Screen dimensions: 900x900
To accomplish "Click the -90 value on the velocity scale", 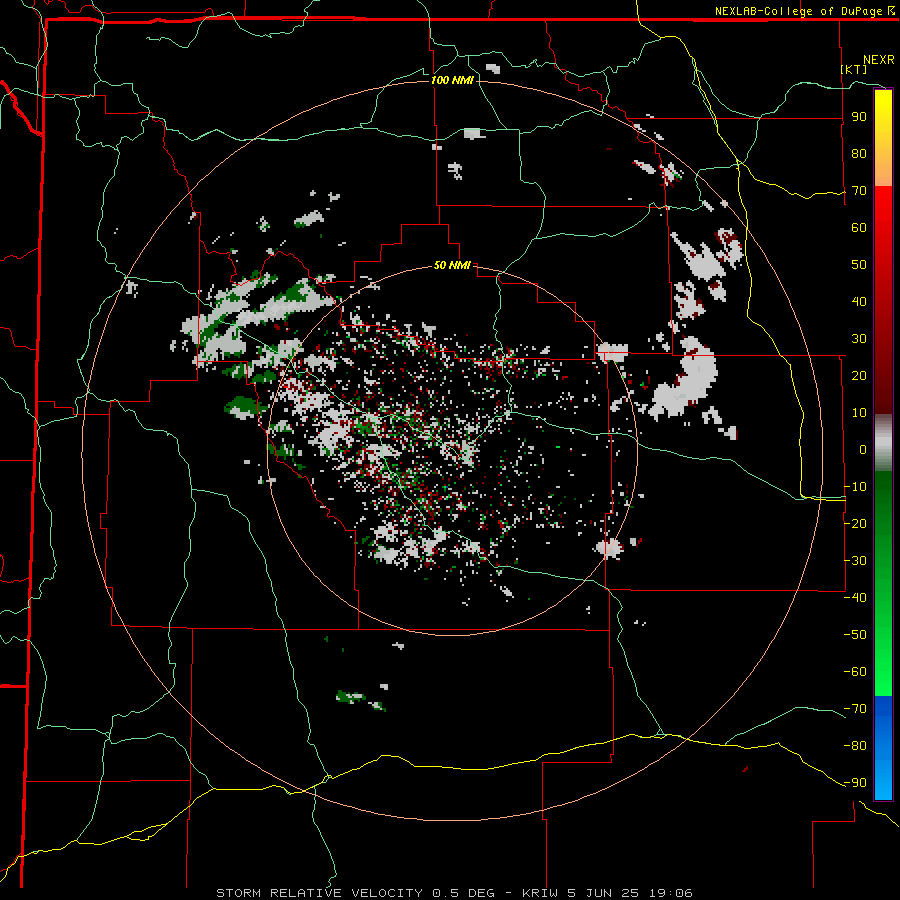I will (x=855, y=782).
